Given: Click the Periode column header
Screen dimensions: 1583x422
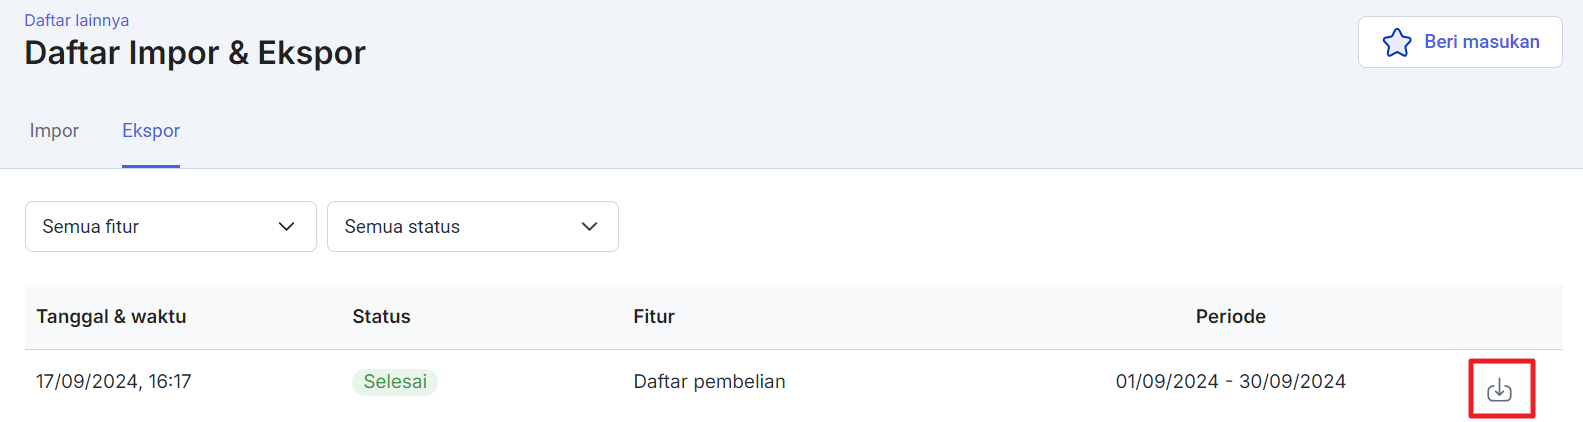Looking at the screenshot, I should pos(1231,317).
